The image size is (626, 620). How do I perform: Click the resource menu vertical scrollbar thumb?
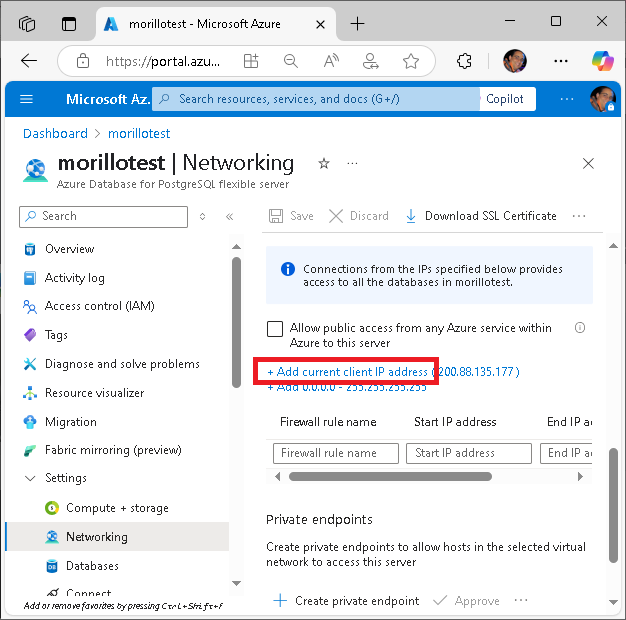coord(236,322)
